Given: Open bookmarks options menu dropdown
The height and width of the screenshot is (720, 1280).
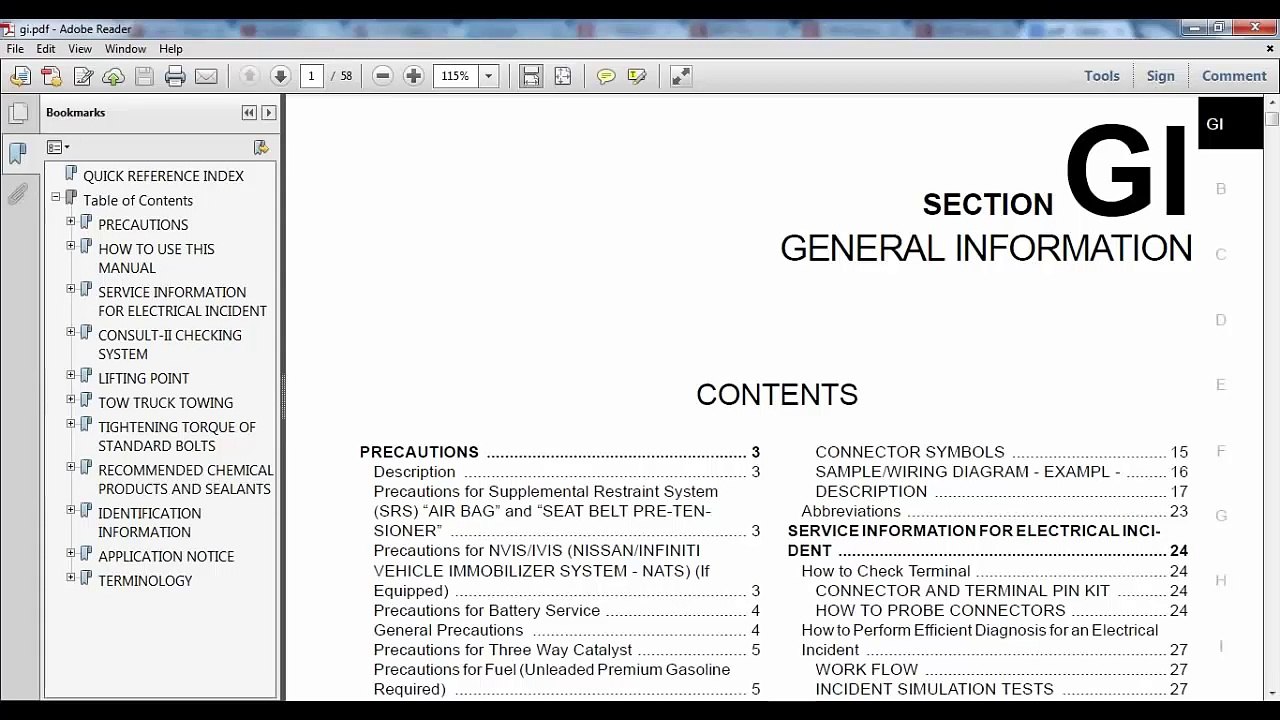Looking at the screenshot, I should click(x=58, y=147).
